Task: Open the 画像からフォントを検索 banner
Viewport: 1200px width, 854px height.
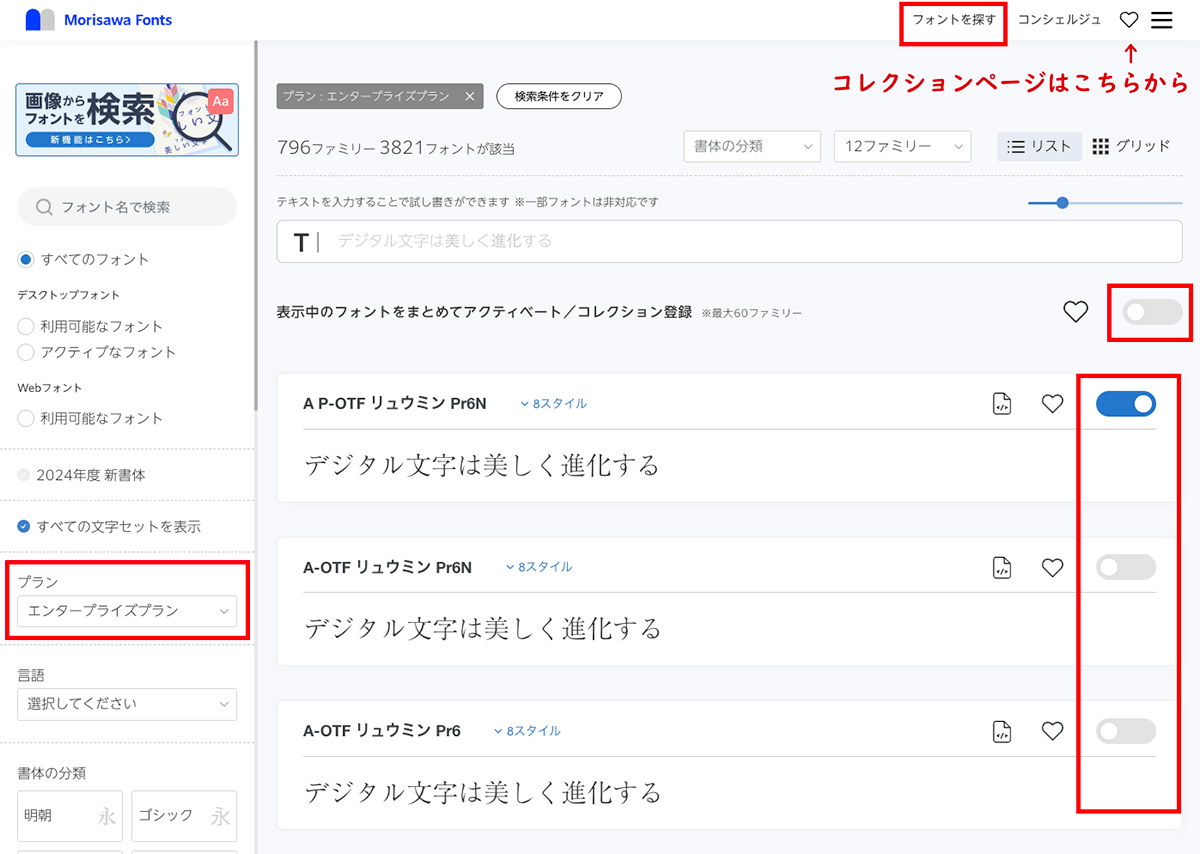Action: [x=127, y=120]
